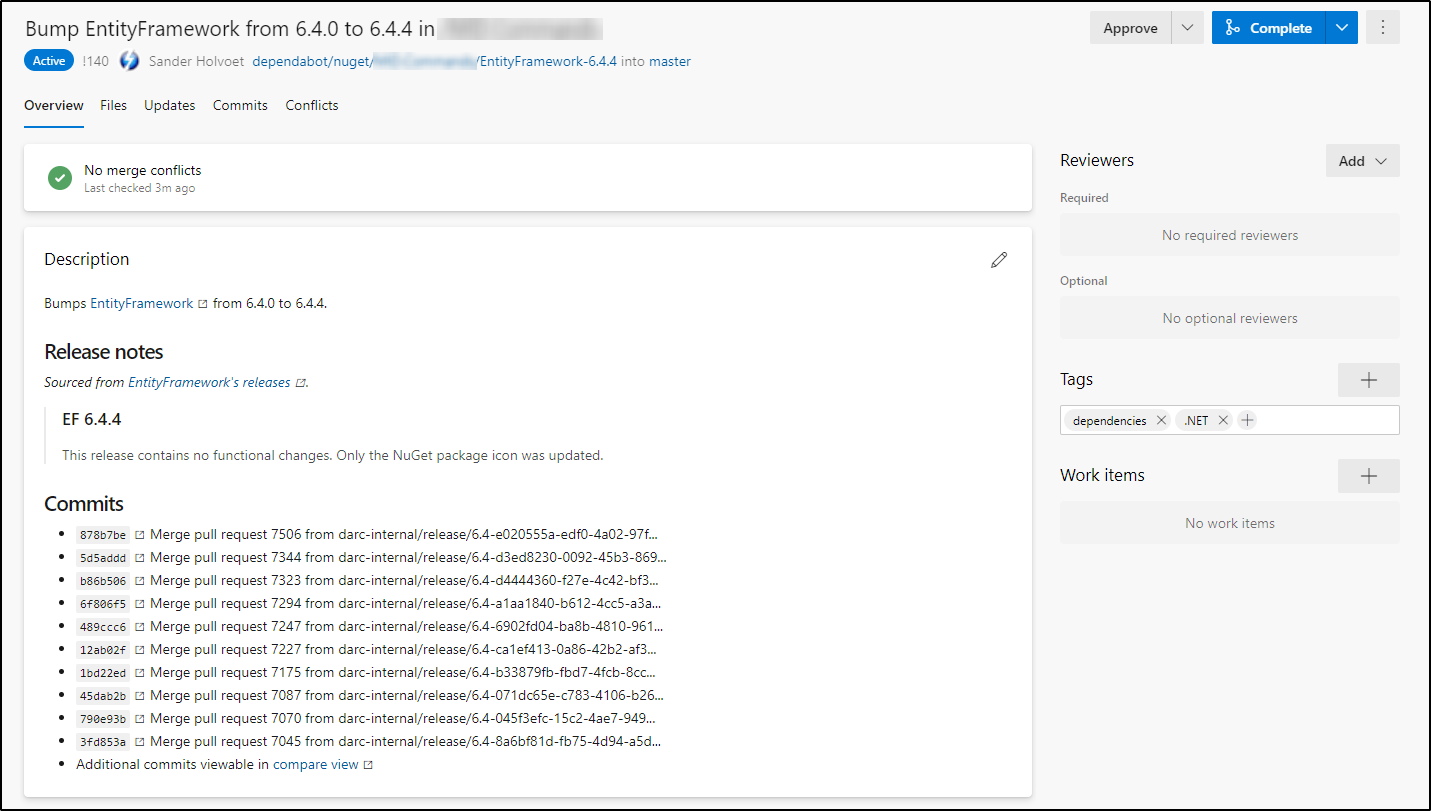Viewport: 1431px width, 811px height.
Task: Open external link icon for commit 45dab2b
Action: click(140, 696)
